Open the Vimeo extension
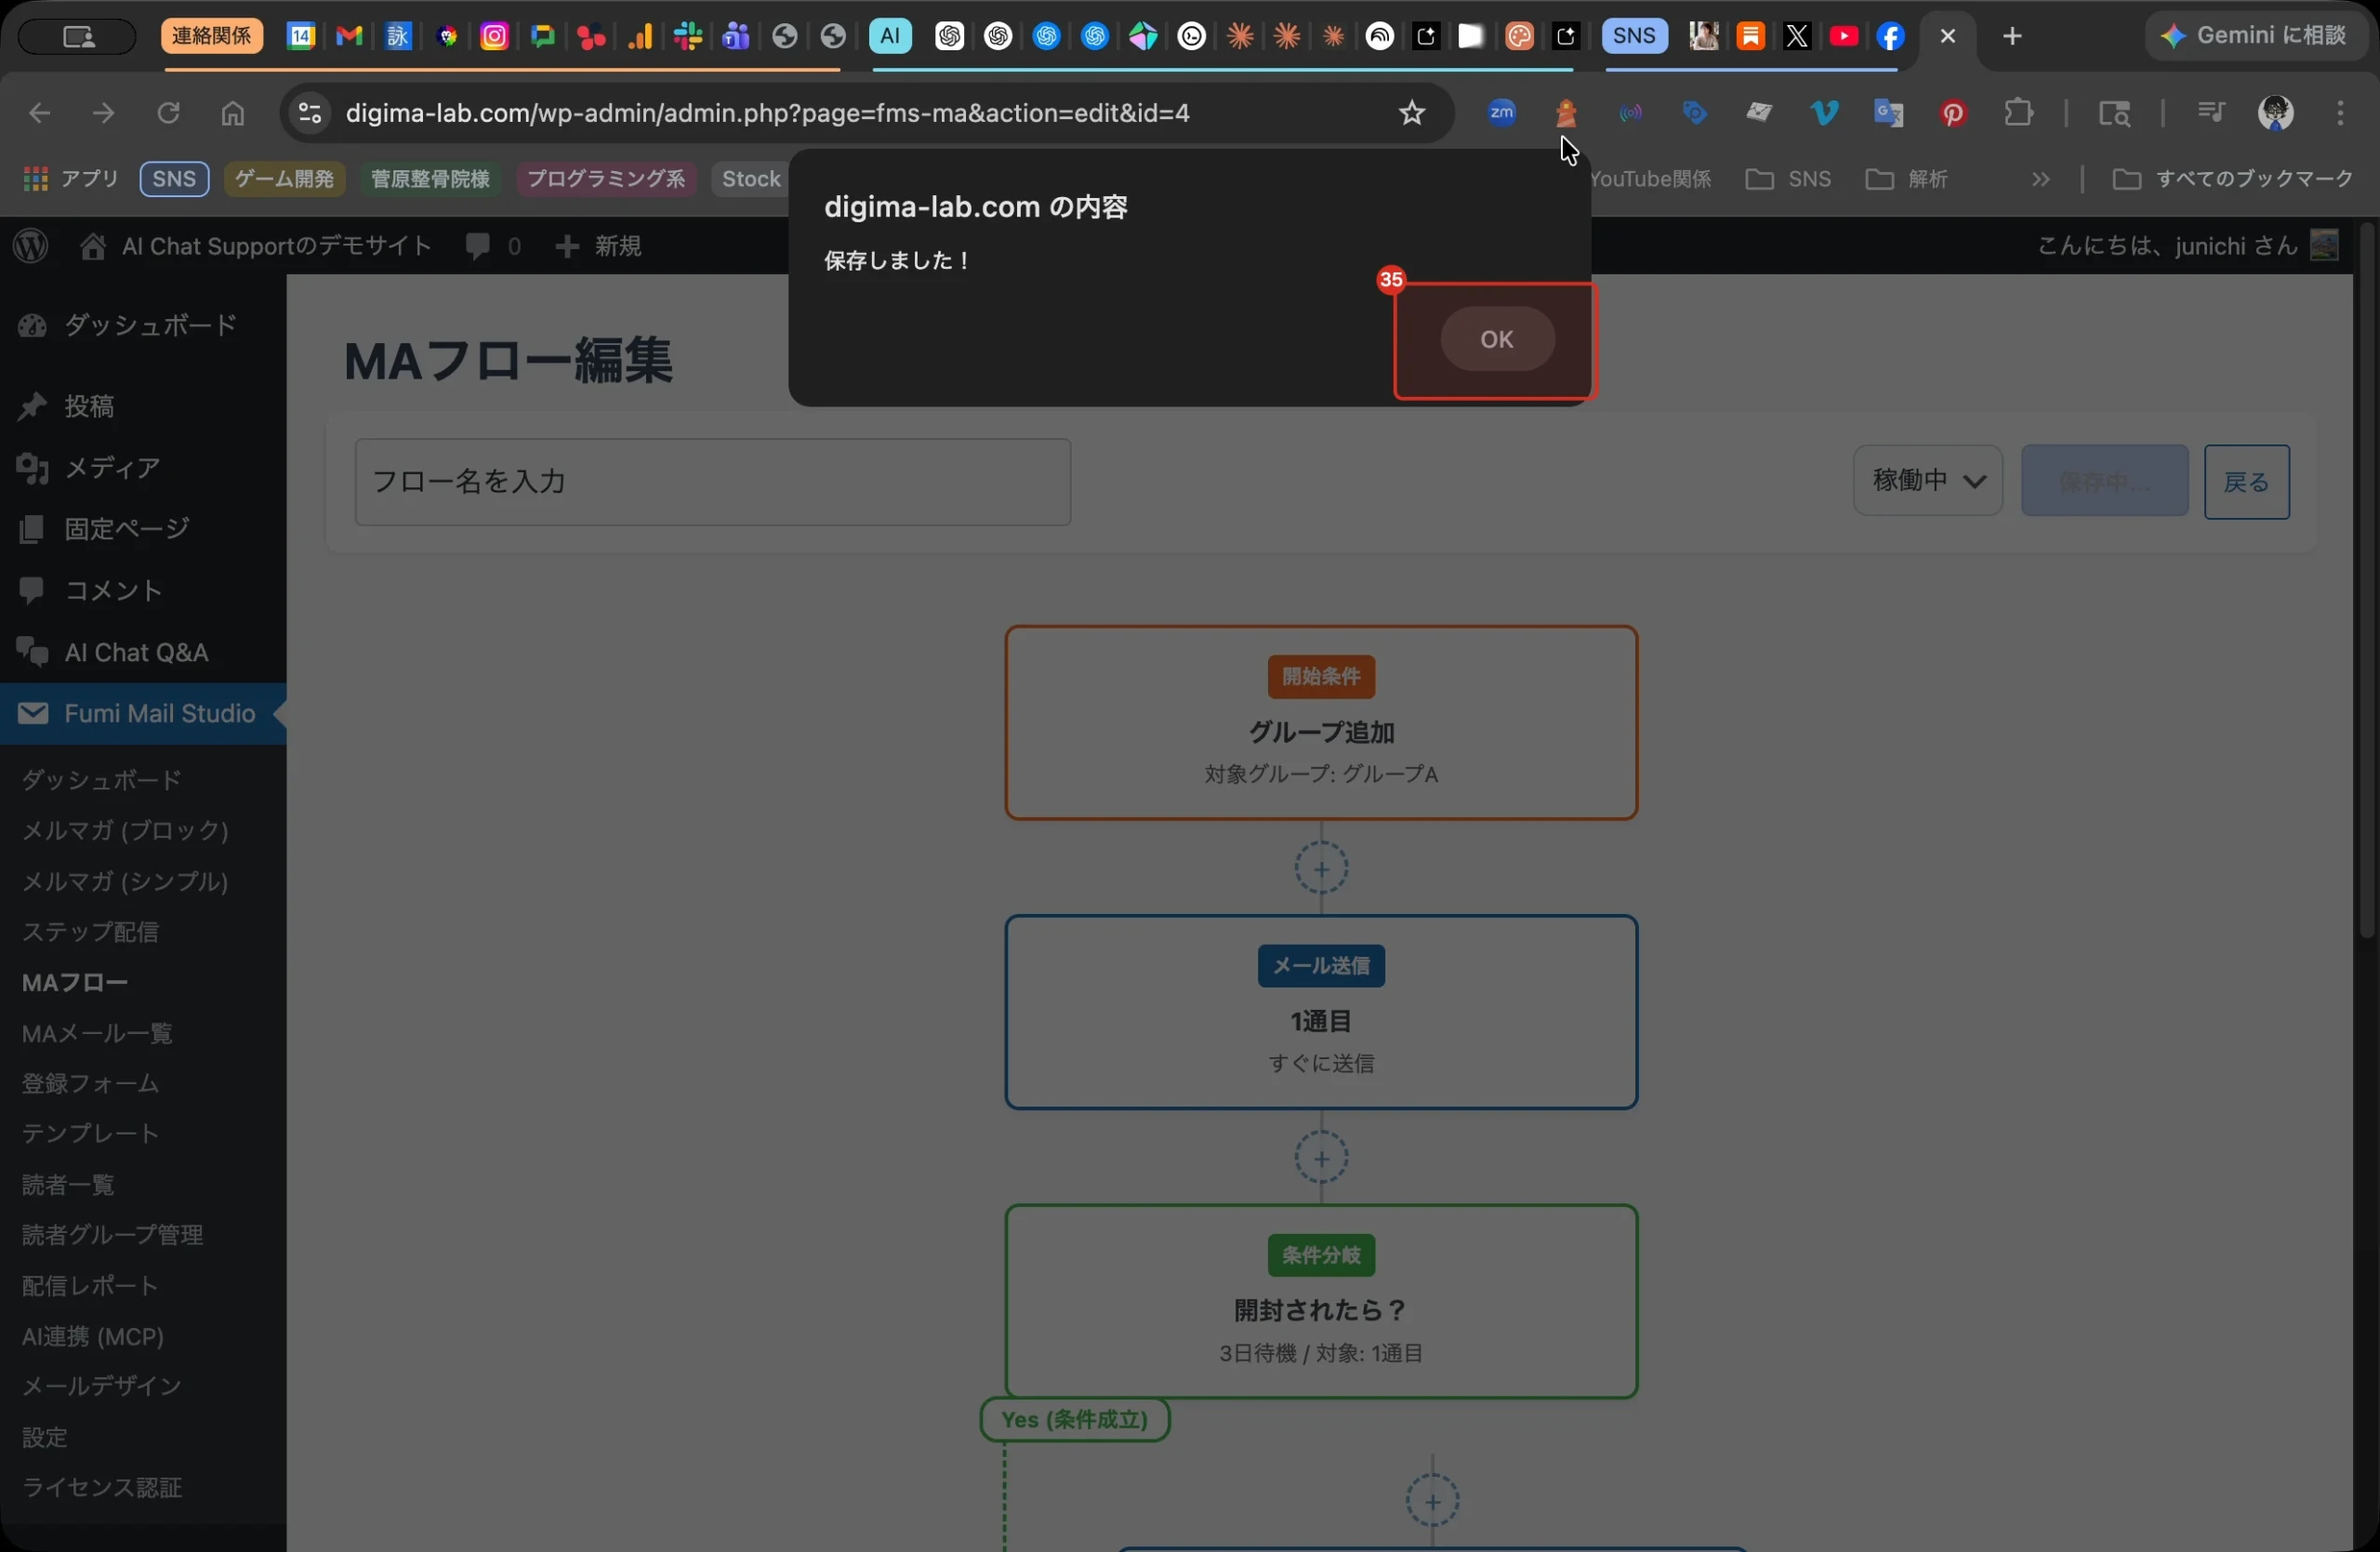Image resolution: width=2380 pixels, height=1552 pixels. point(1824,113)
